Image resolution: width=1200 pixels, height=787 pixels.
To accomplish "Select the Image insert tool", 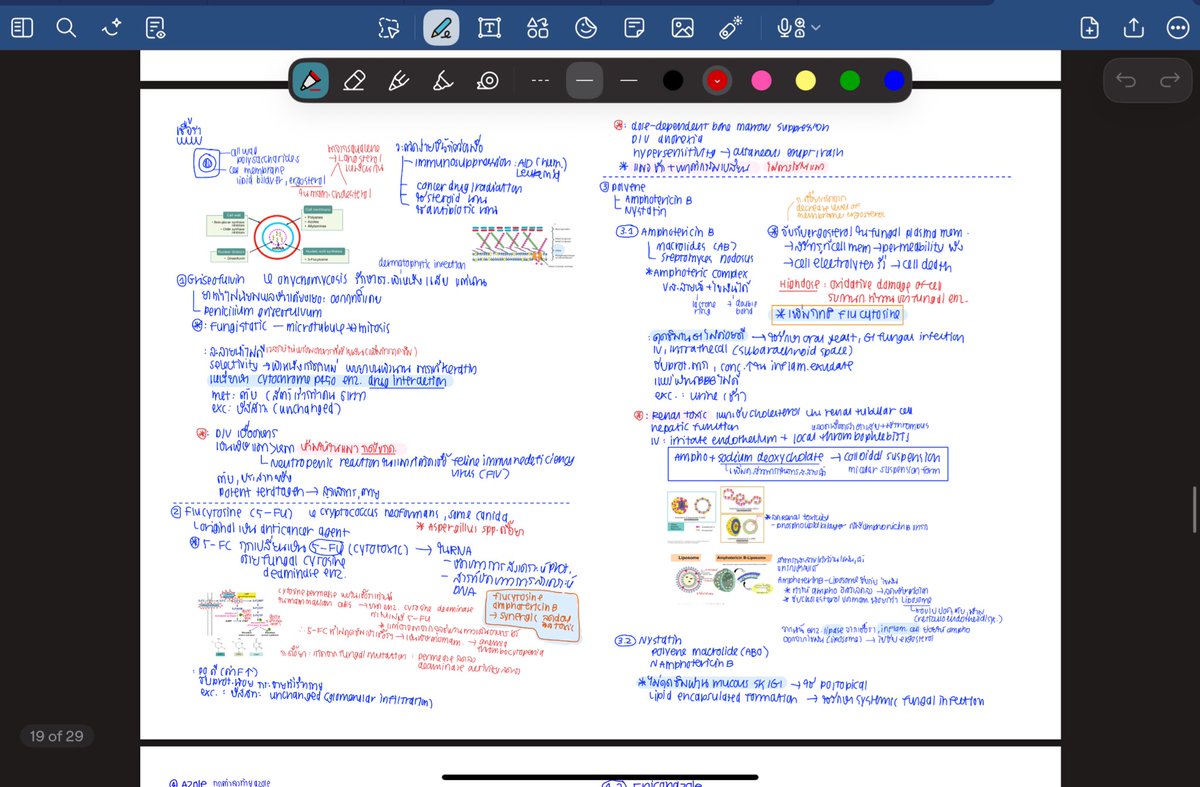I will pos(683,28).
